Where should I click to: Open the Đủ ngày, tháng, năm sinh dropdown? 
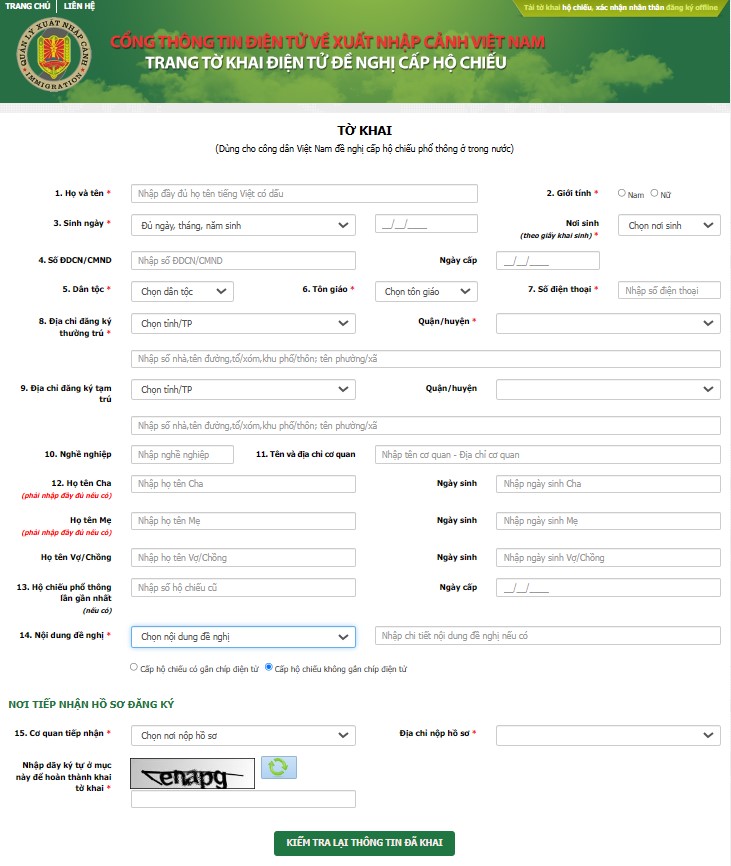coord(243,225)
